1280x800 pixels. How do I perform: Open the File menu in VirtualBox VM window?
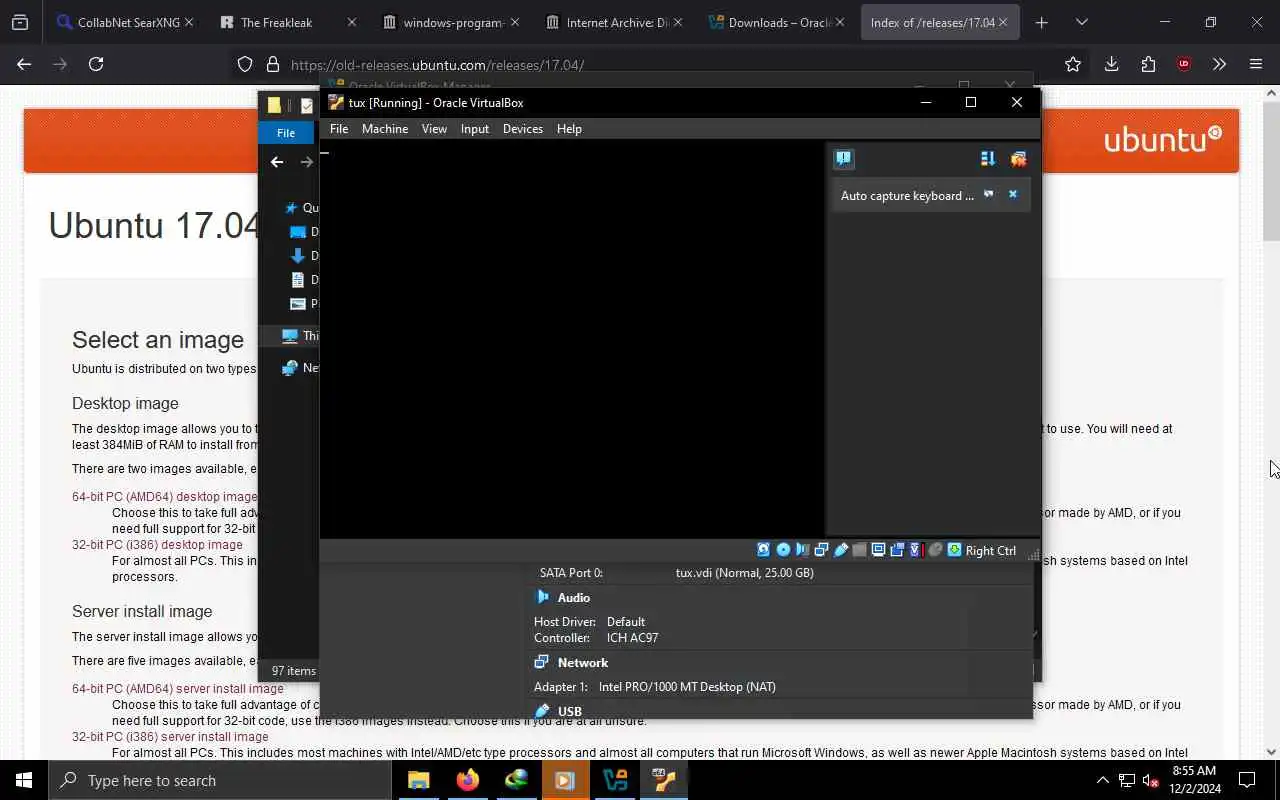(x=339, y=129)
